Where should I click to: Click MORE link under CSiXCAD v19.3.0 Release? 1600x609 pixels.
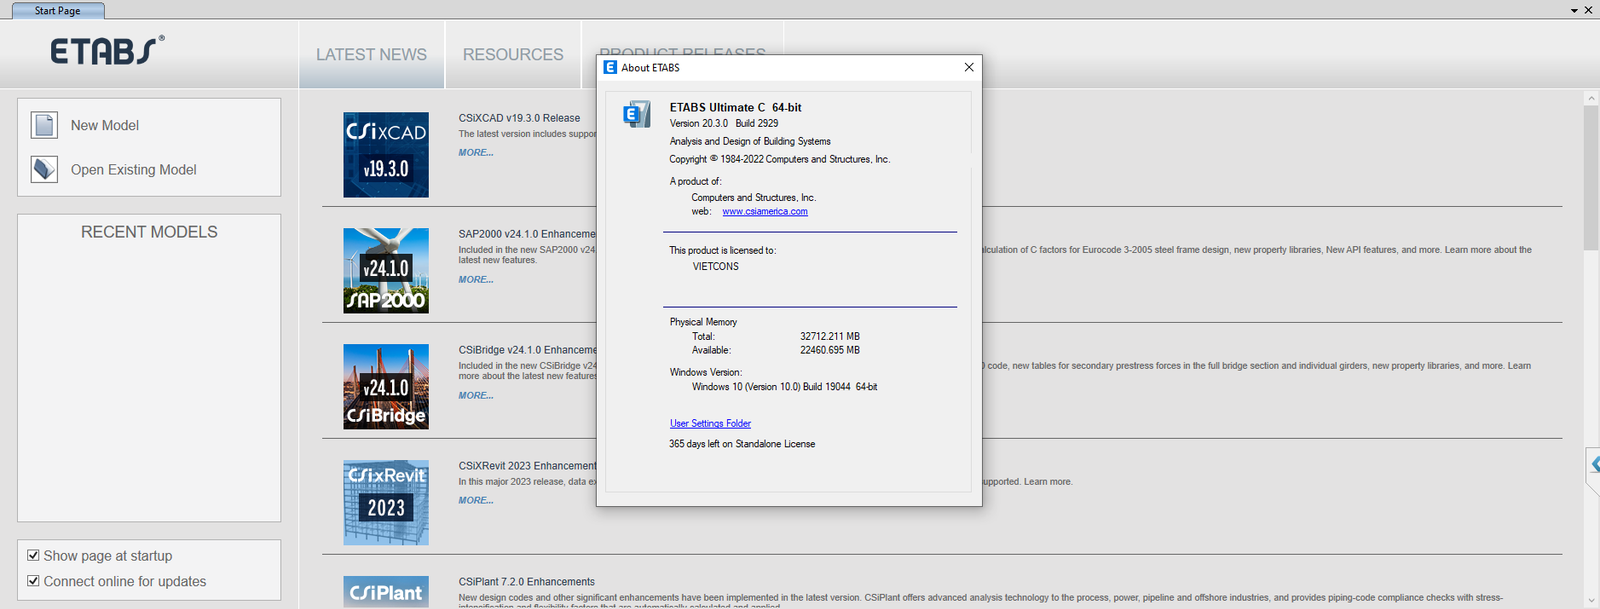pyautogui.click(x=476, y=152)
